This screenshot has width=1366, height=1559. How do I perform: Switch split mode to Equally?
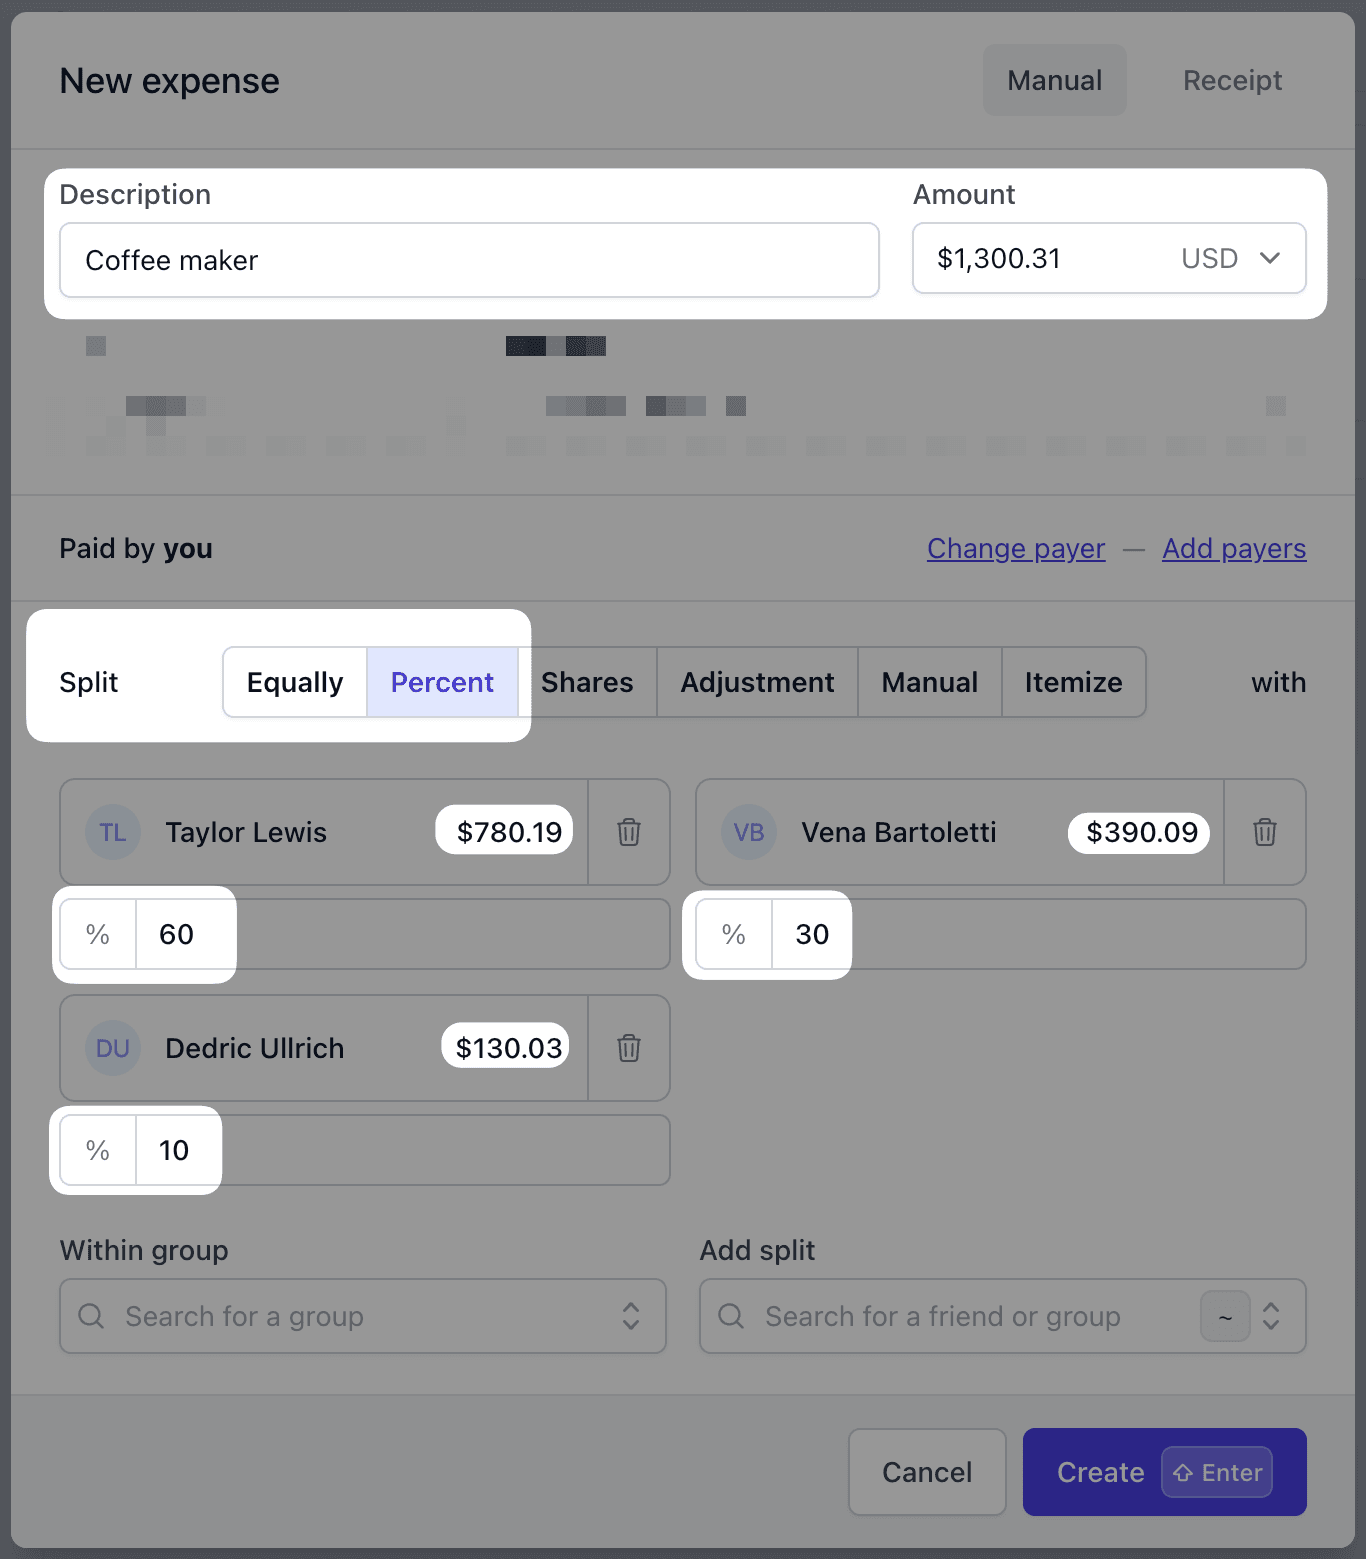(x=295, y=682)
